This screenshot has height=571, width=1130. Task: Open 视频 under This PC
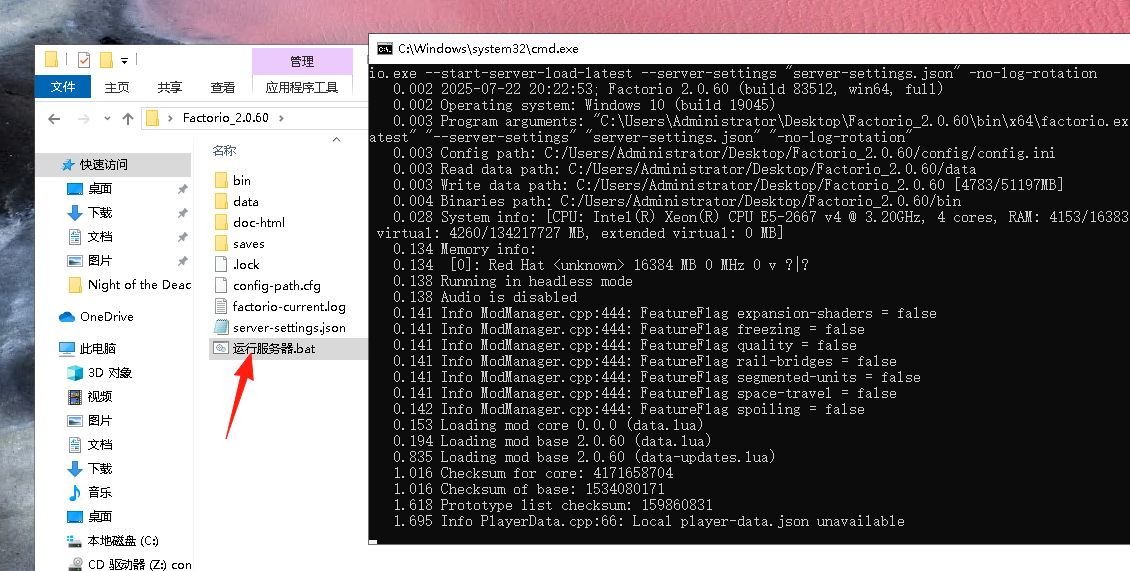(x=99, y=396)
